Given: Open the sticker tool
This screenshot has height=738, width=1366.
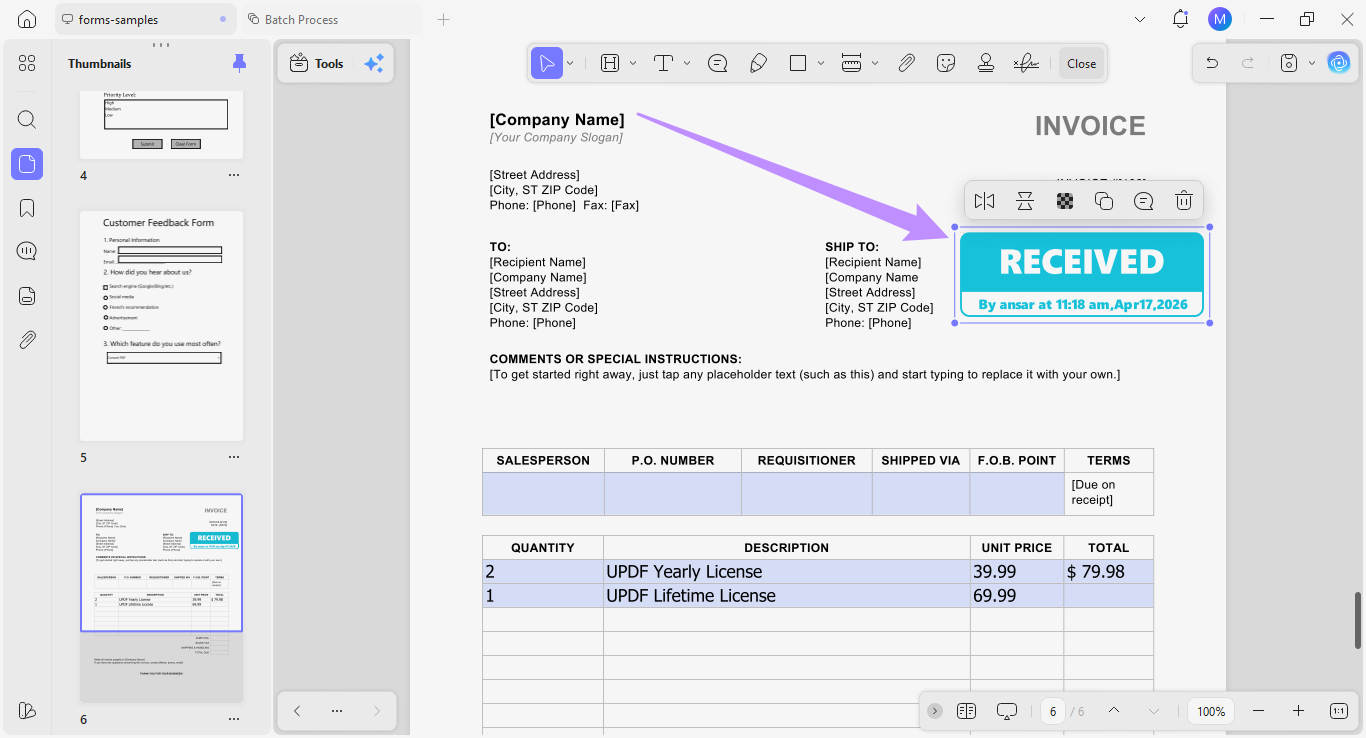Looking at the screenshot, I should coord(946,63).
